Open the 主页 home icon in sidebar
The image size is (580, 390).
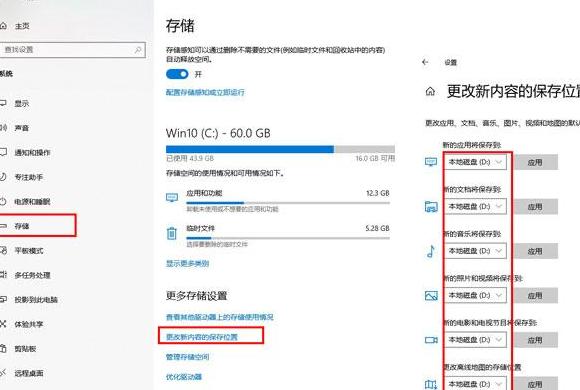pyautogui.click(x=3, y=26)
